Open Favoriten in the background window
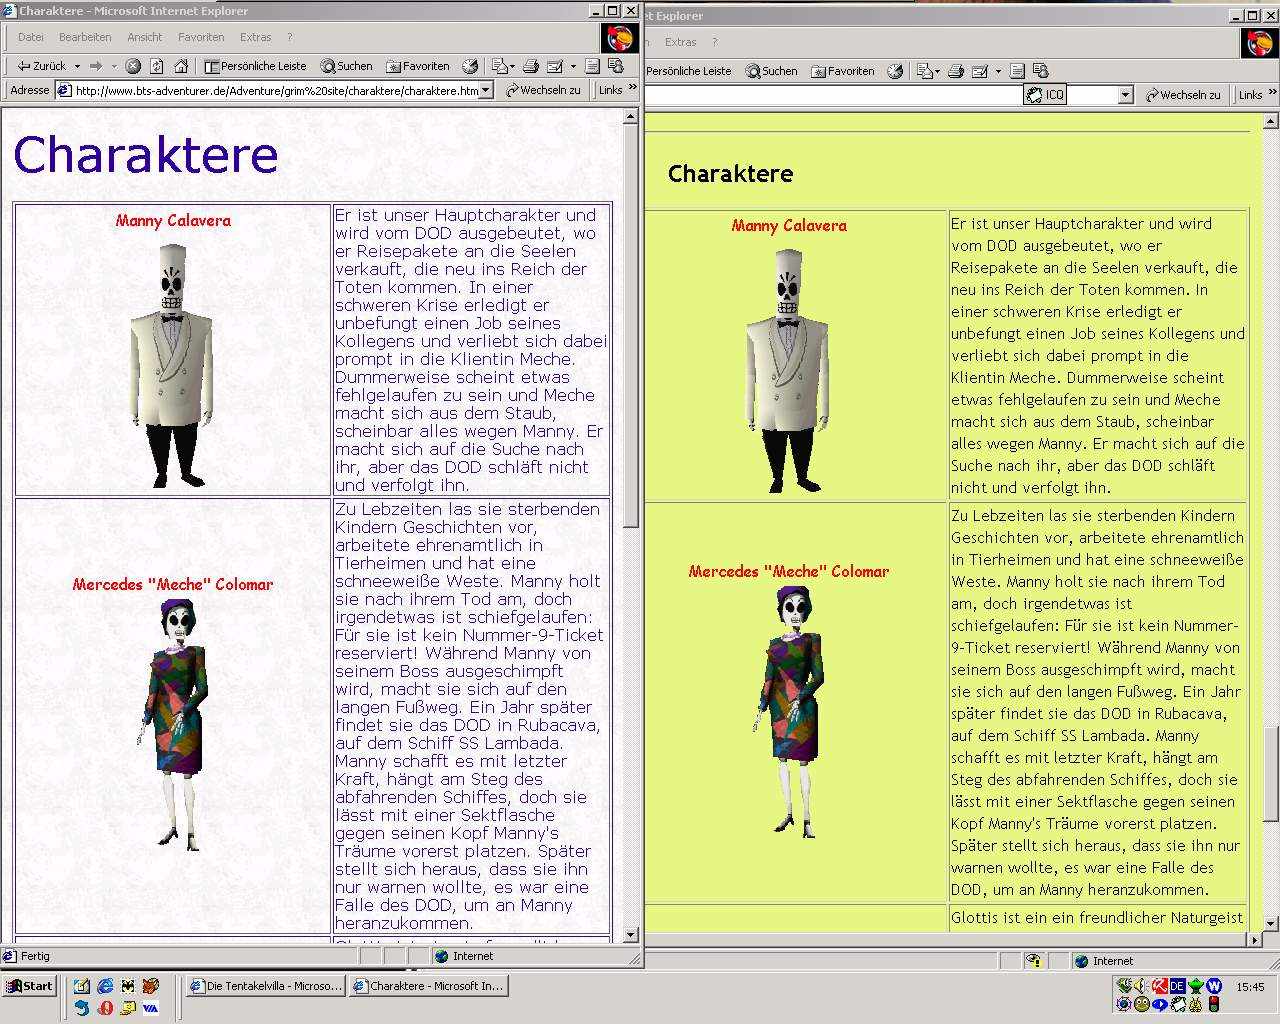The width and height of the screenshot is (1280, 1024). [843, 71]
